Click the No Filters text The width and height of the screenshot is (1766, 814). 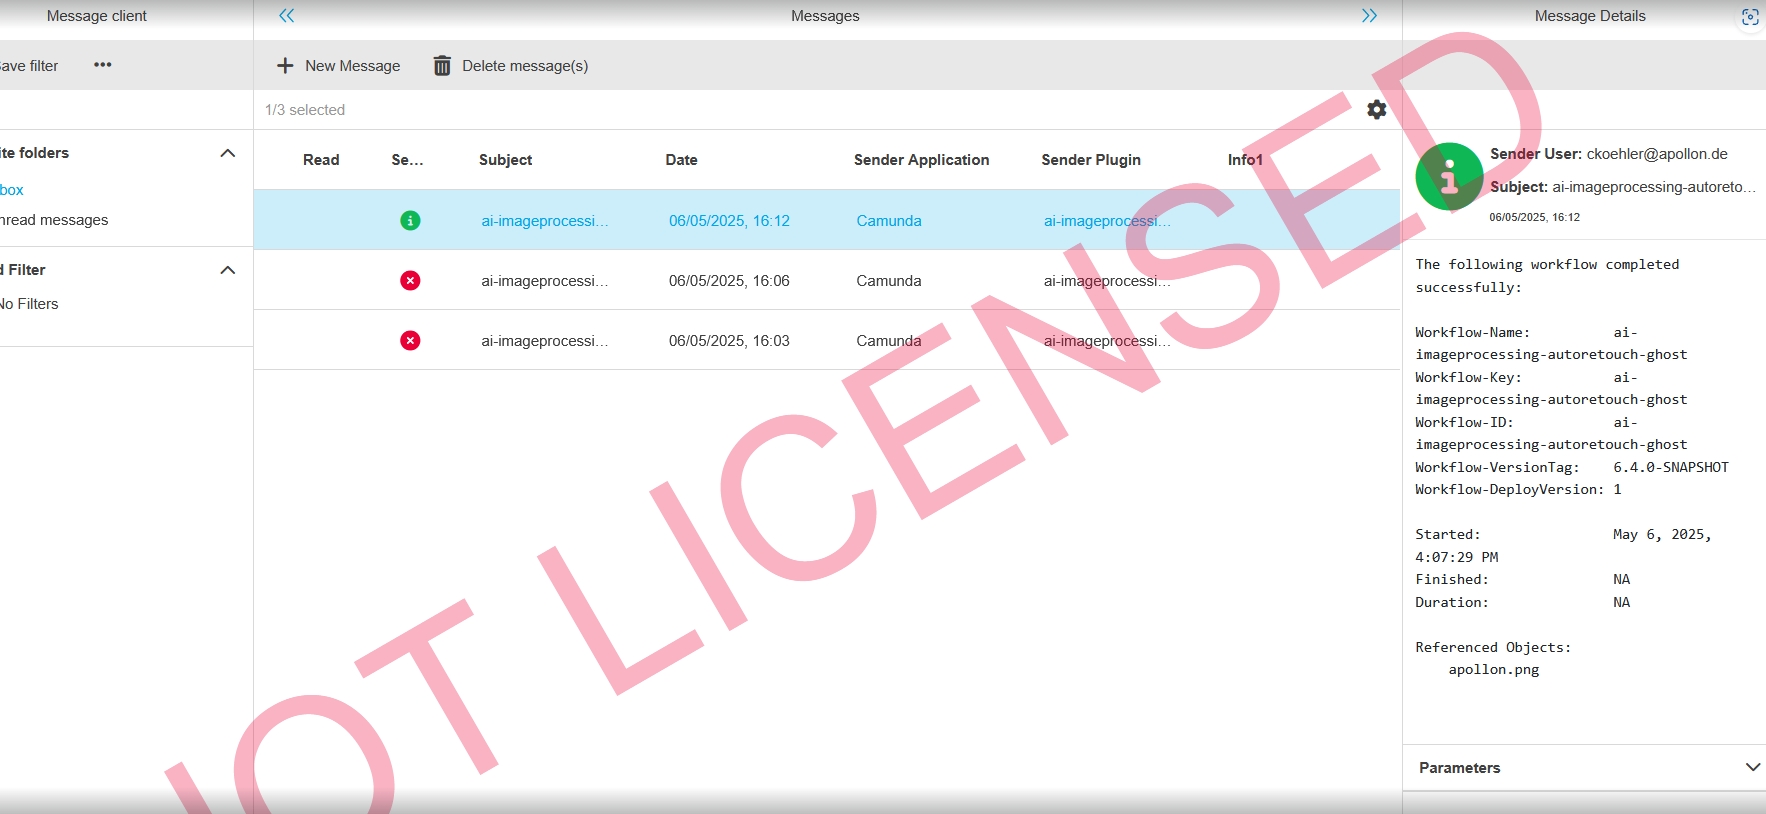pos(29,304)
